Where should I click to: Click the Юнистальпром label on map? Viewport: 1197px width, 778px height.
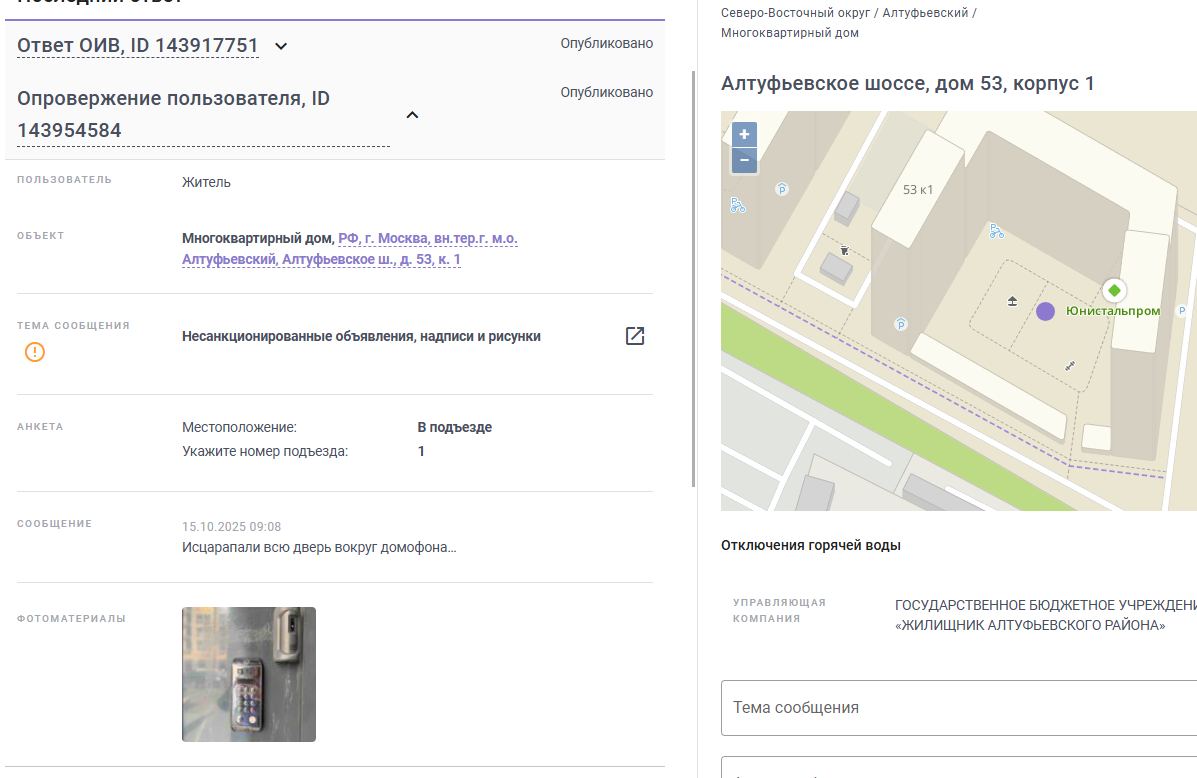point(1113,311)
